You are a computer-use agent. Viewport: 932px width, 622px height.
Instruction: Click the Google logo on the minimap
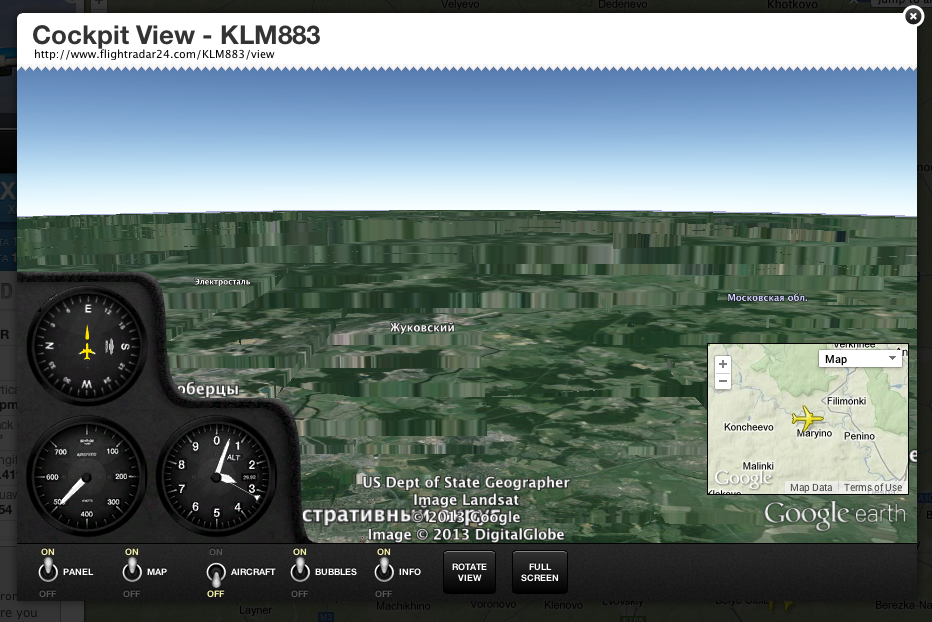(742, 479)
